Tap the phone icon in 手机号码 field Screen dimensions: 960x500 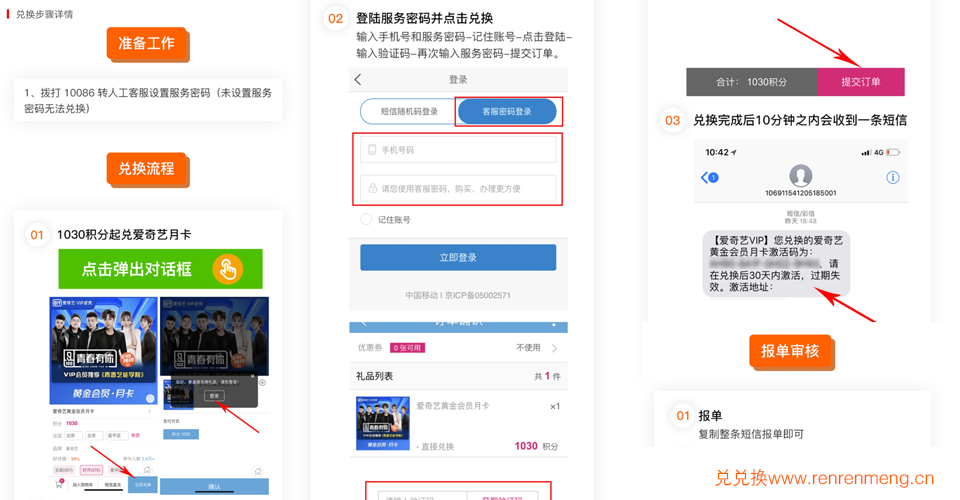[372, 150]
